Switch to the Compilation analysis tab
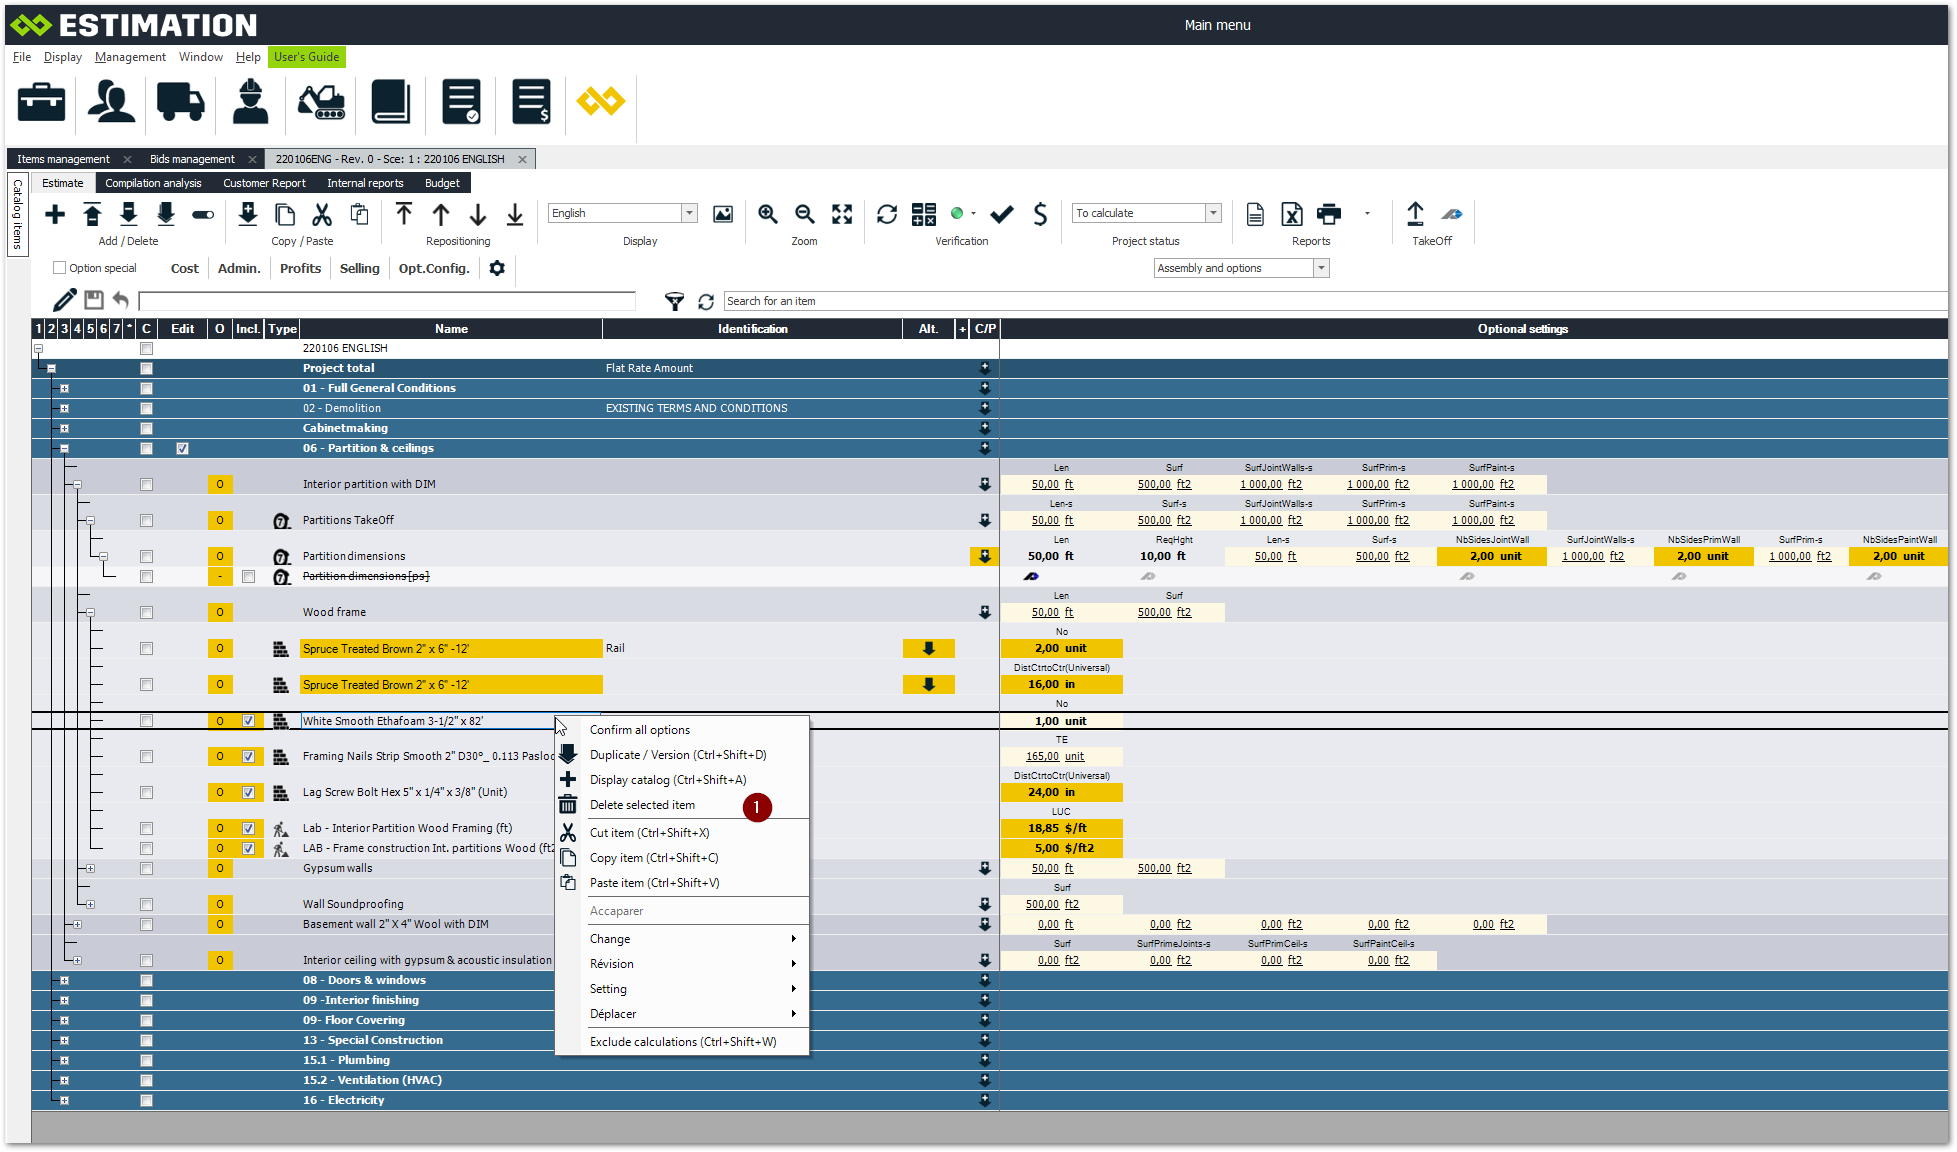Image resolution: width=1957 pixels, height=1152 pixels. (153, 183)
